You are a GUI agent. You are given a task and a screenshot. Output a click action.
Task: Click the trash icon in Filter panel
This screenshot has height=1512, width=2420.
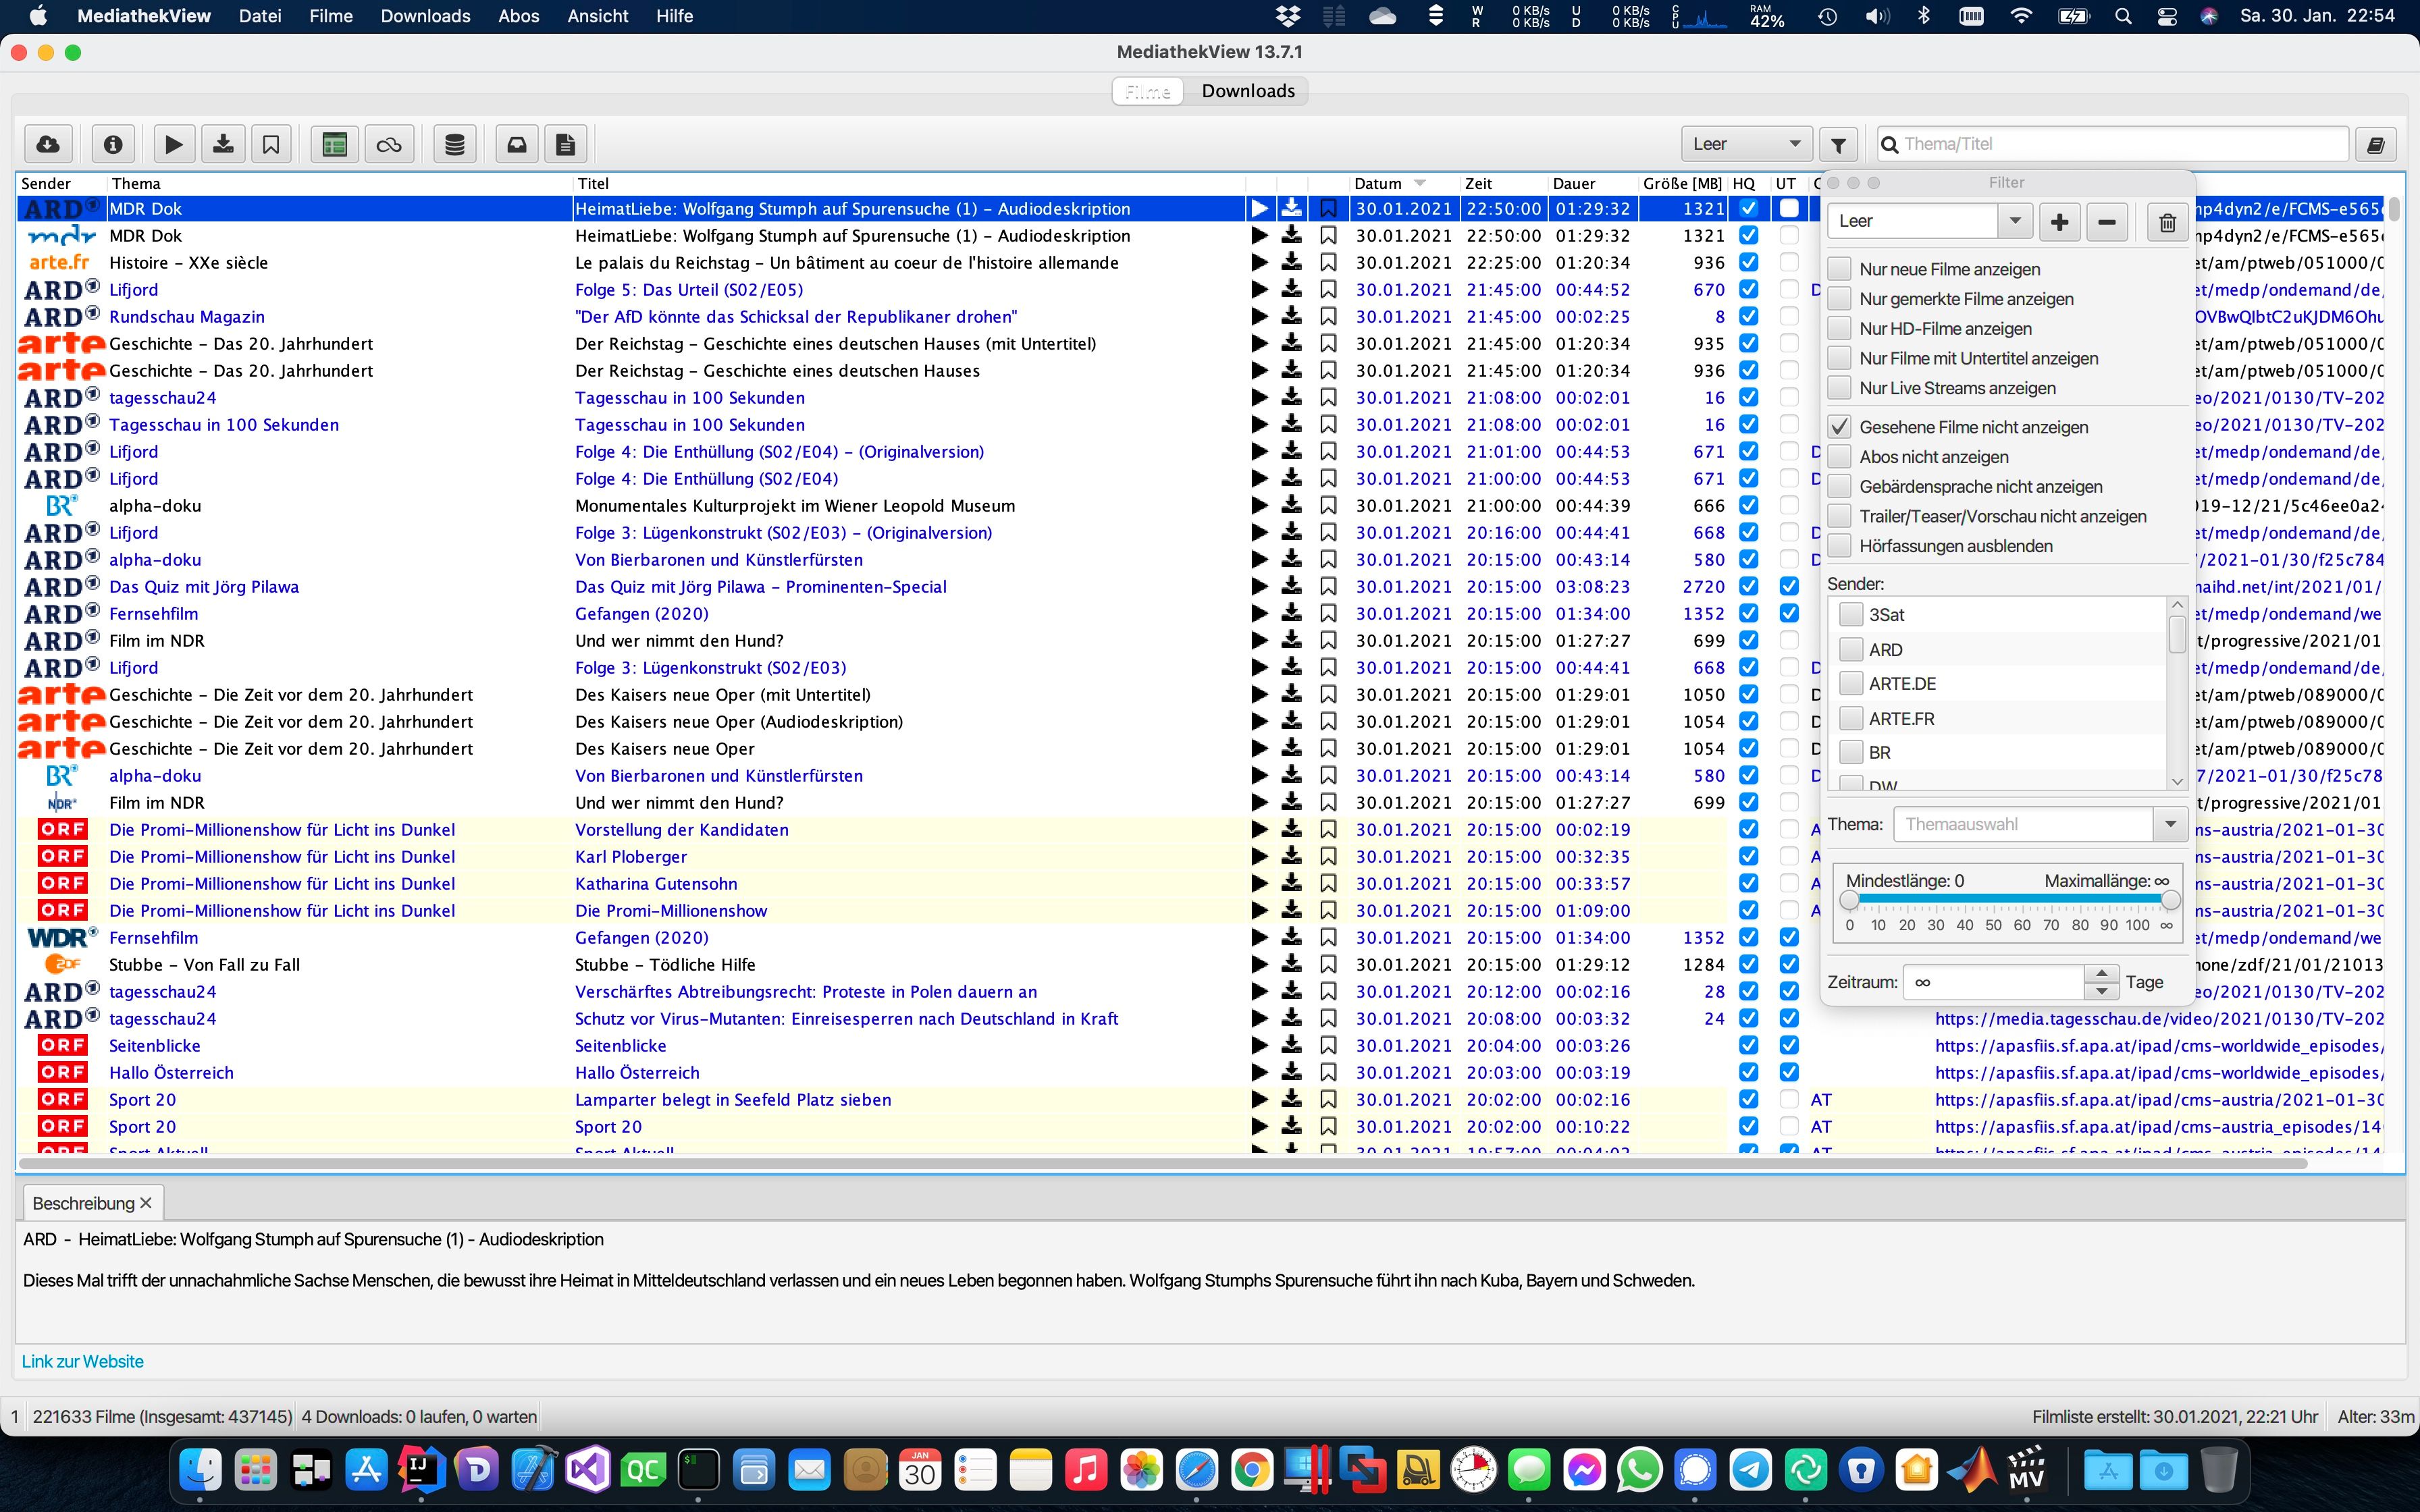pyautogui.click(x=2167, y=222)
